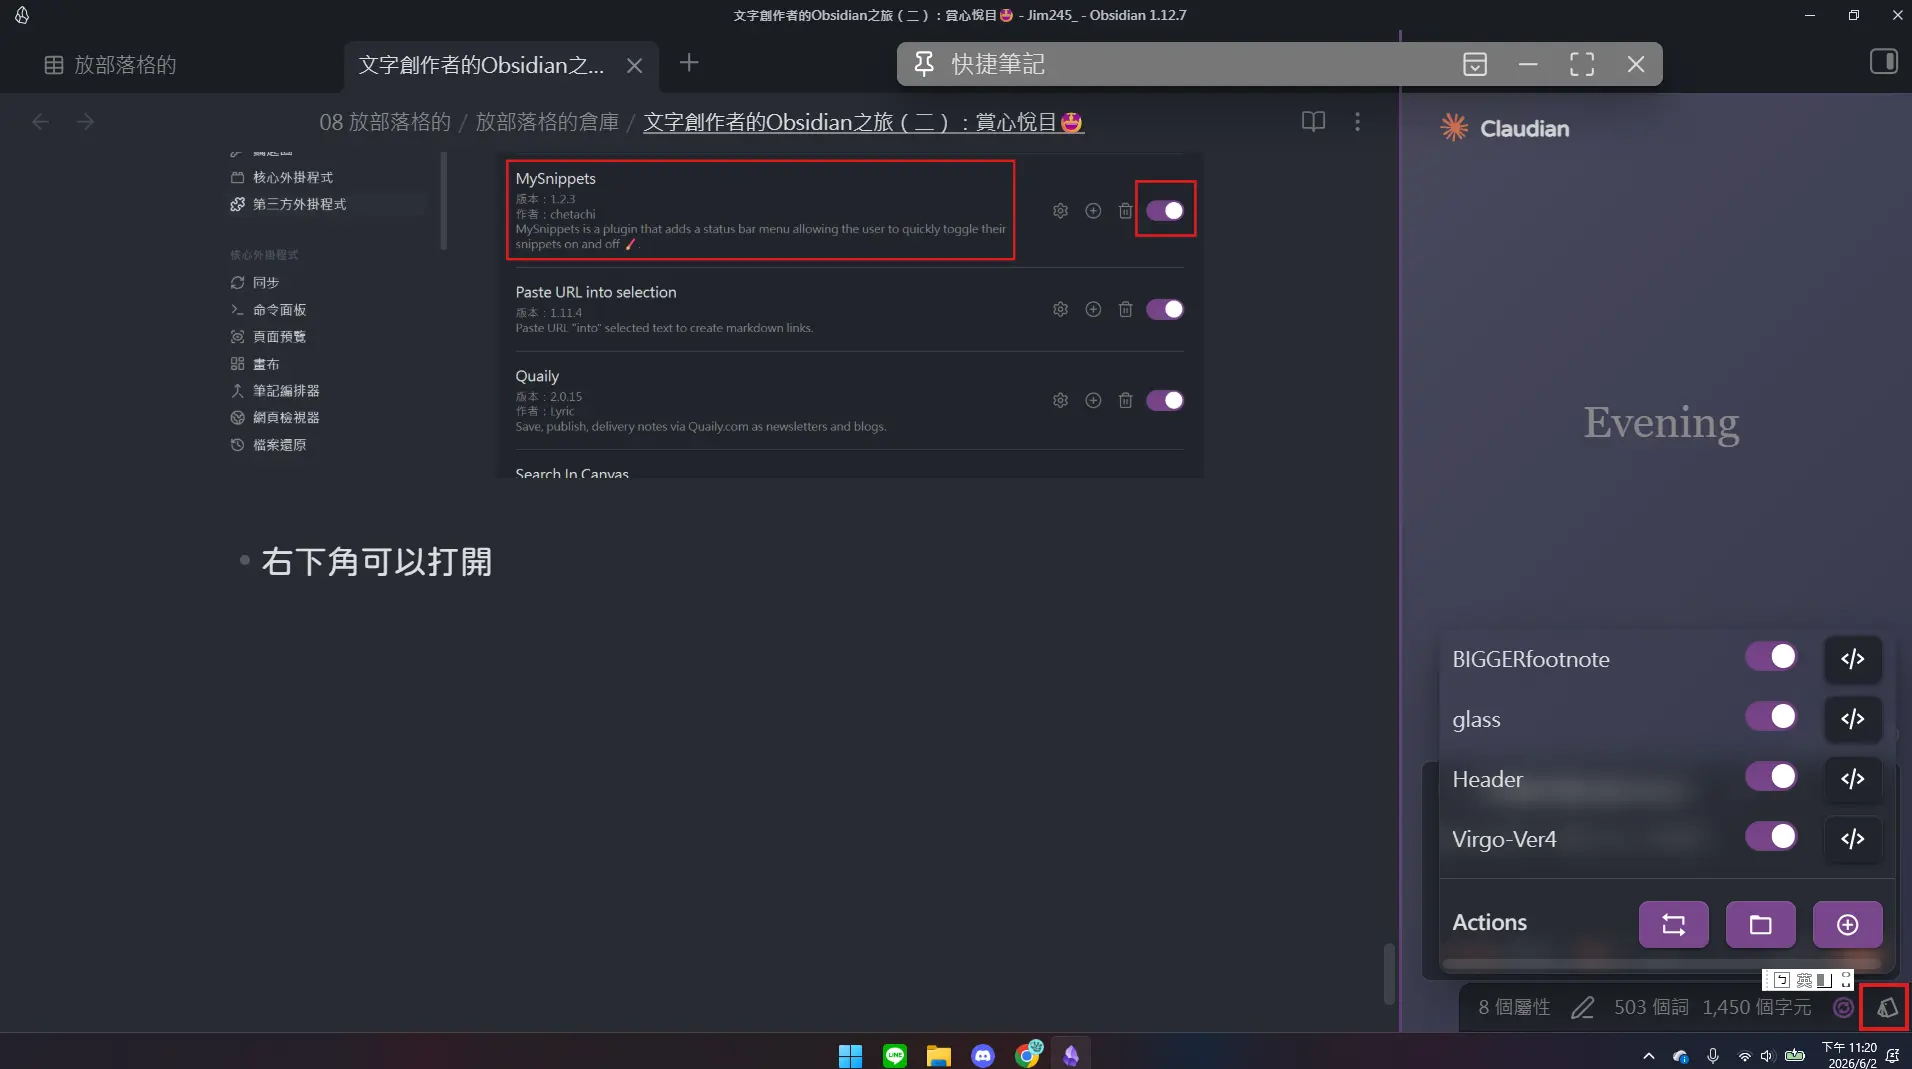Viewport: 1912px width, 1069px height.
Task: Click the Evening greeting in Claudian panel
Action: click(1661, 423)
